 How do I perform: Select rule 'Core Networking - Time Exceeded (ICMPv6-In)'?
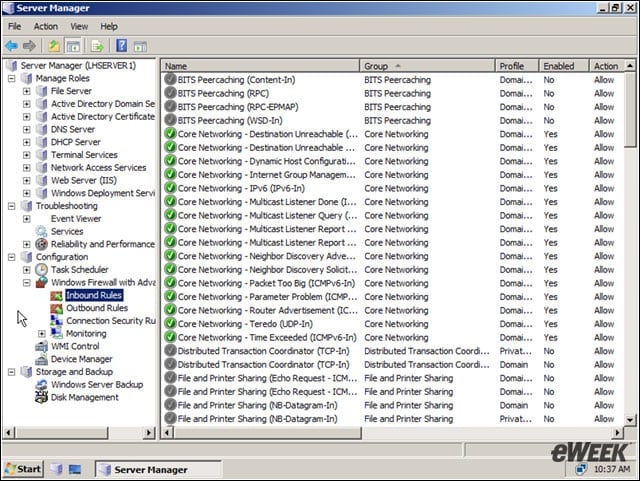pos(267,337)
